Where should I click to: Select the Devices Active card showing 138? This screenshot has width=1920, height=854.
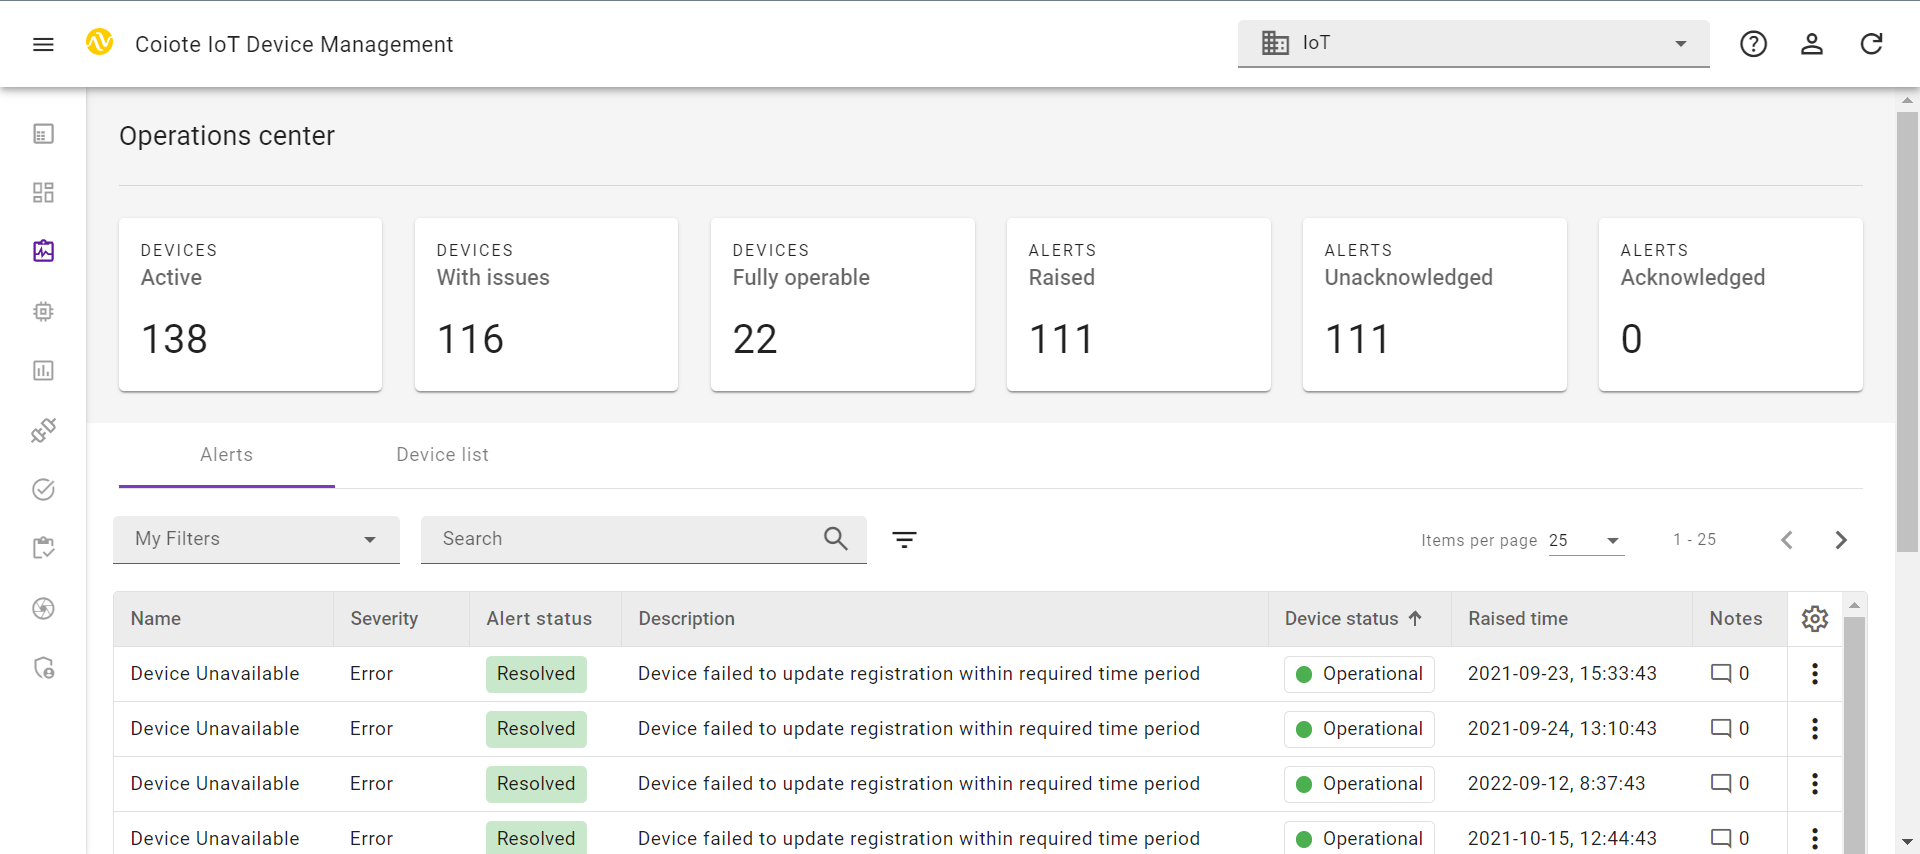coord(250,304)
